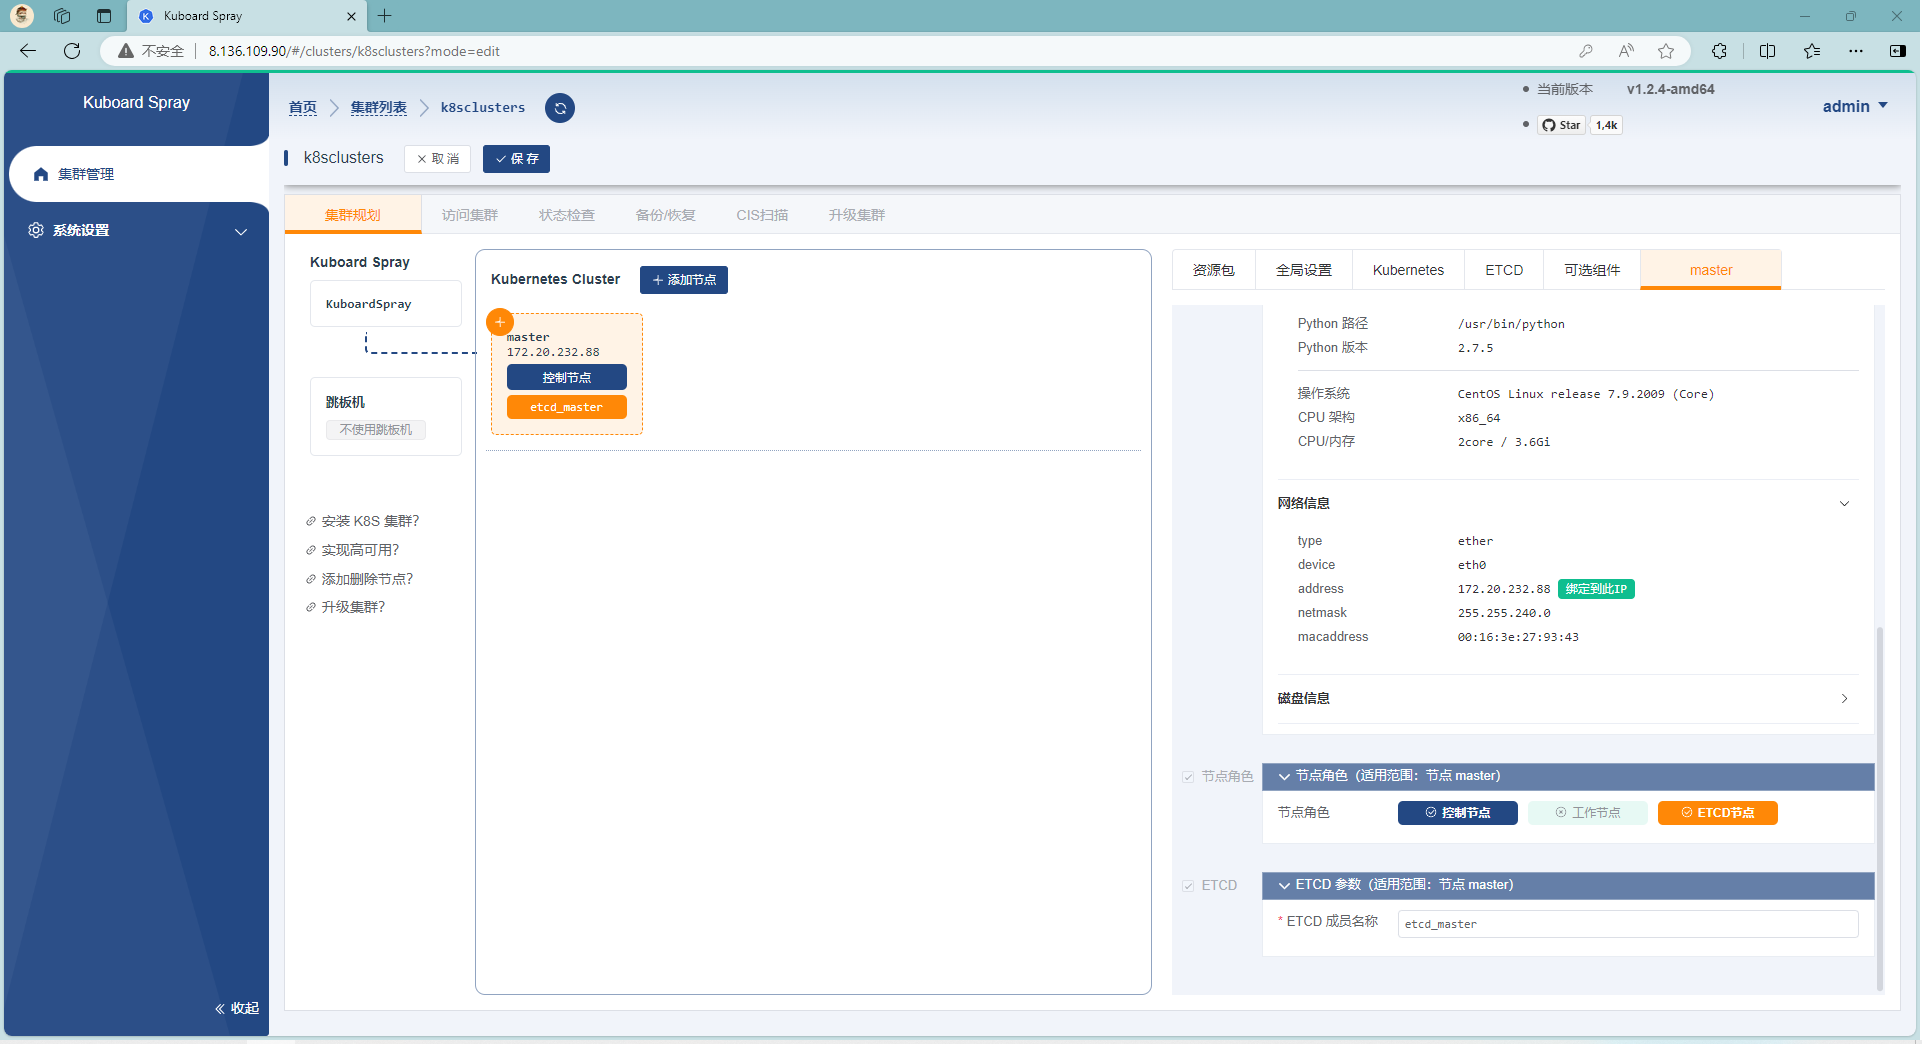This screenshot has height=1044, width=1922.
Task: Click the orange plus icon on master node
Action: tap(500, 322)
